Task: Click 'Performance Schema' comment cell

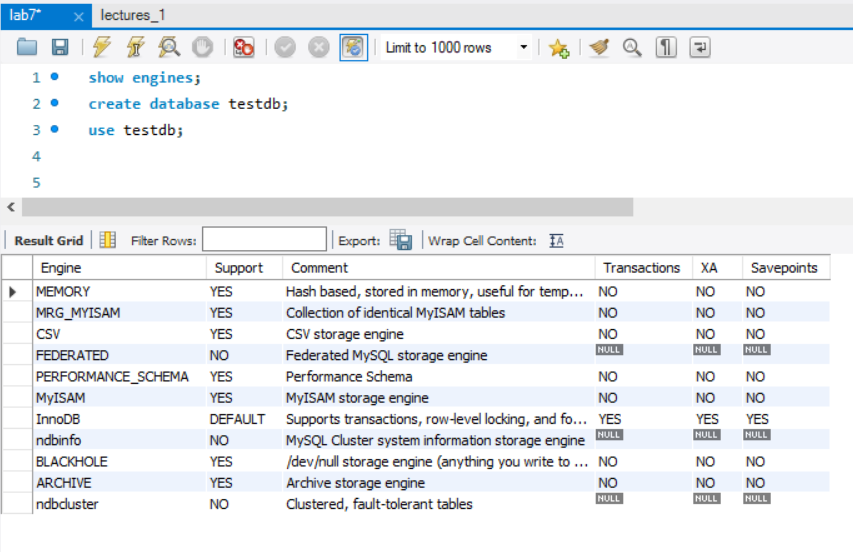Action: (438, 376)
